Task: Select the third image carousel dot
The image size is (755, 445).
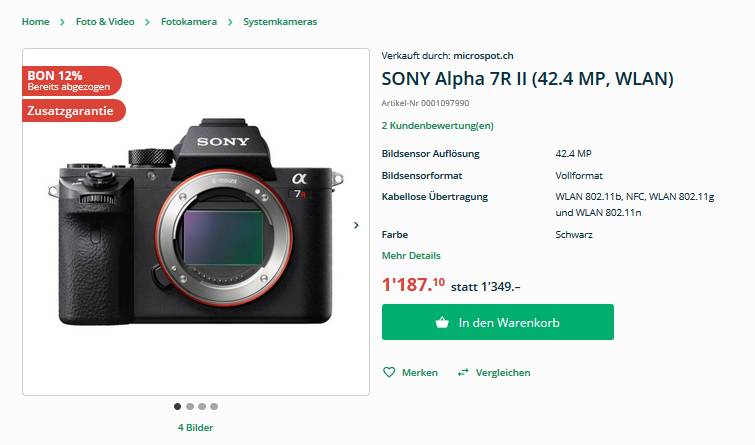Action: pyautogui.click(x=202, y=406)
